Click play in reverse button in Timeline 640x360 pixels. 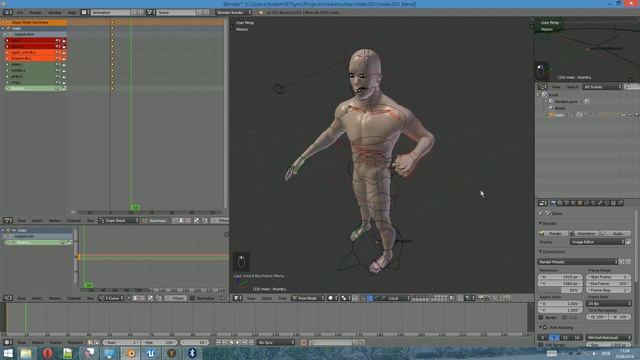coord(231,342)
